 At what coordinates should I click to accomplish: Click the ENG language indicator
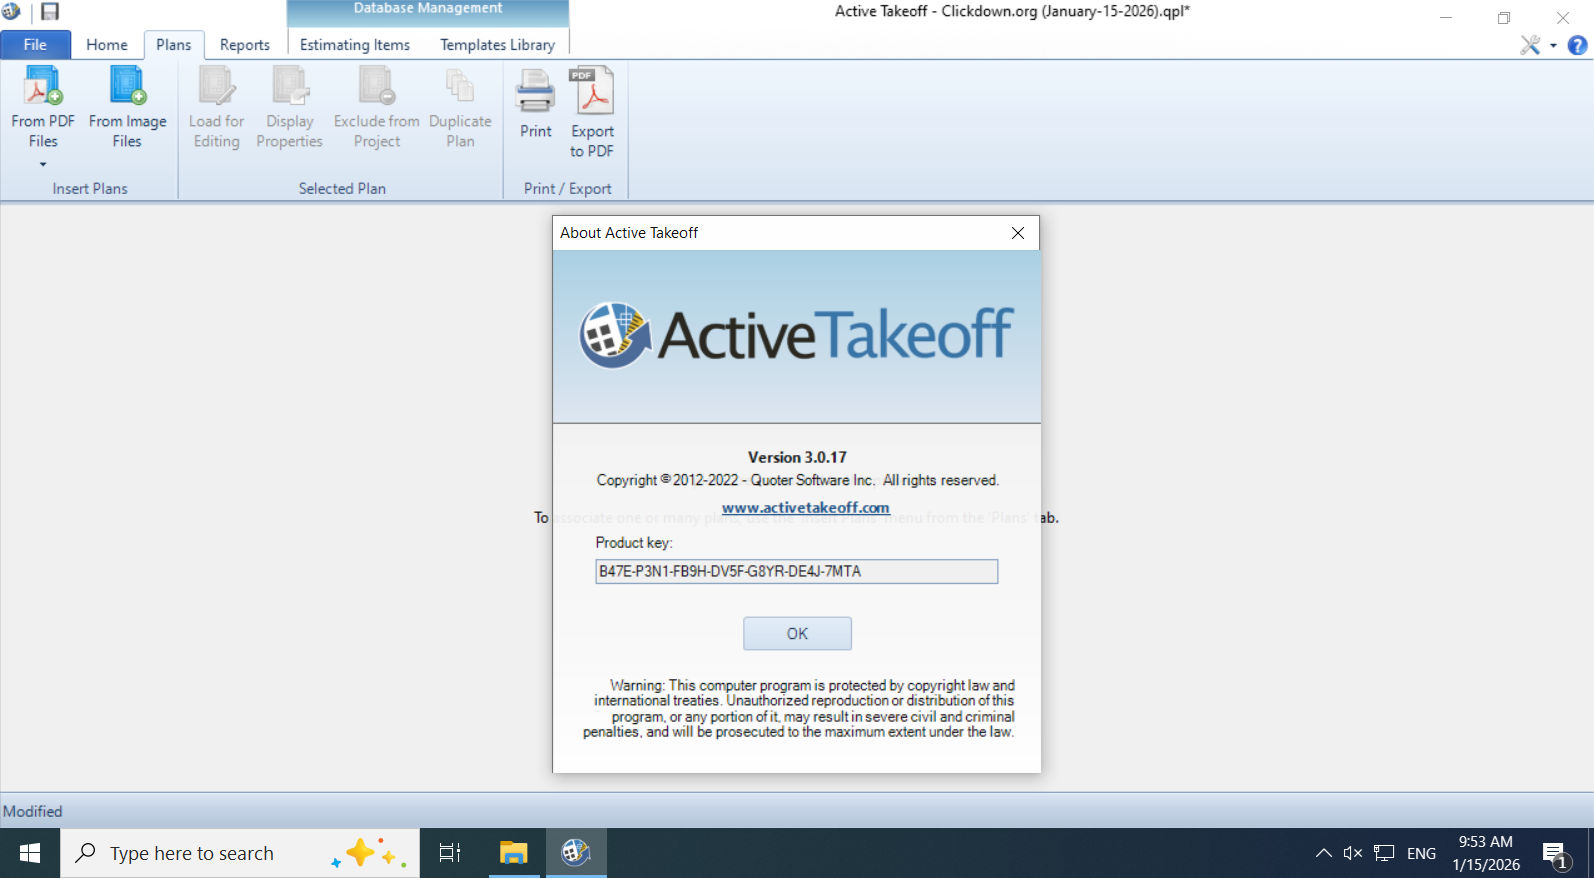(x=1421, y=854)
